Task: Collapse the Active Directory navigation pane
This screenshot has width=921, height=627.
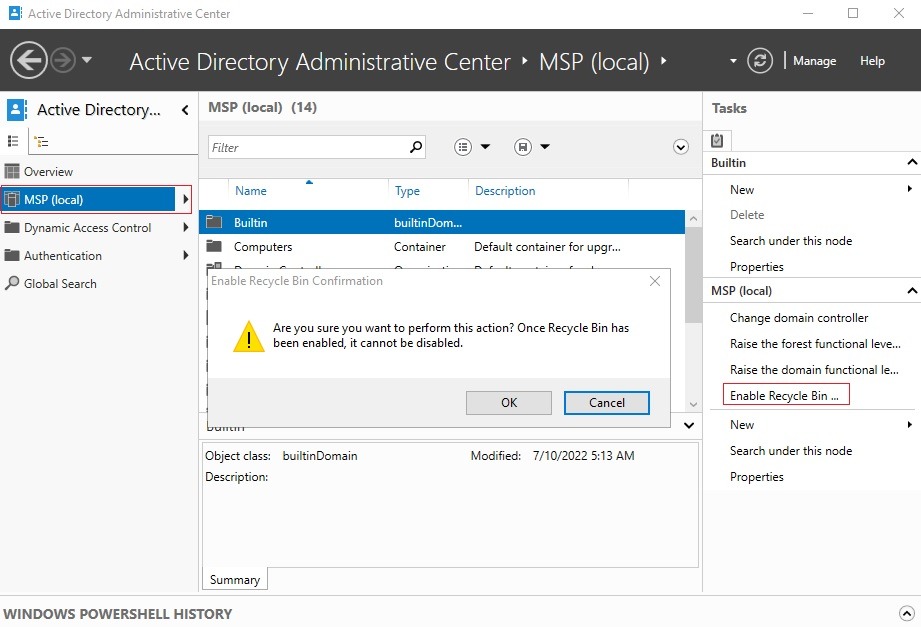Action: 185,110
